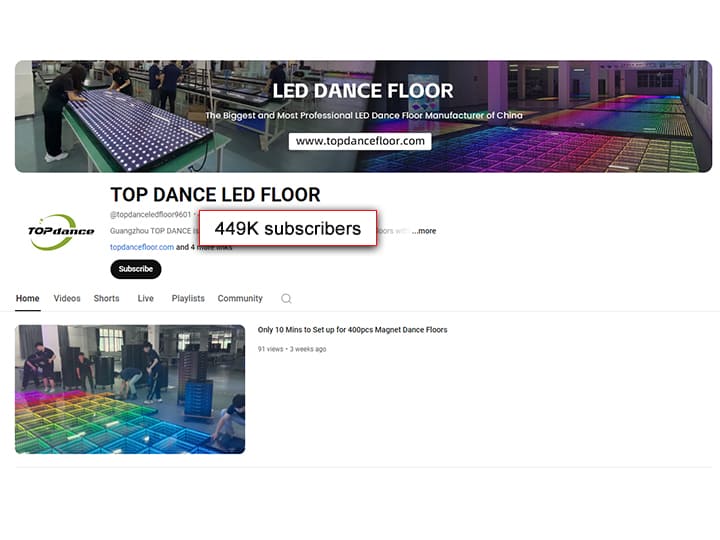The height and width of the screenshot is (540, 720).
Task: Open the topdancefloor.com link
Action: click(x=142, y=247)
